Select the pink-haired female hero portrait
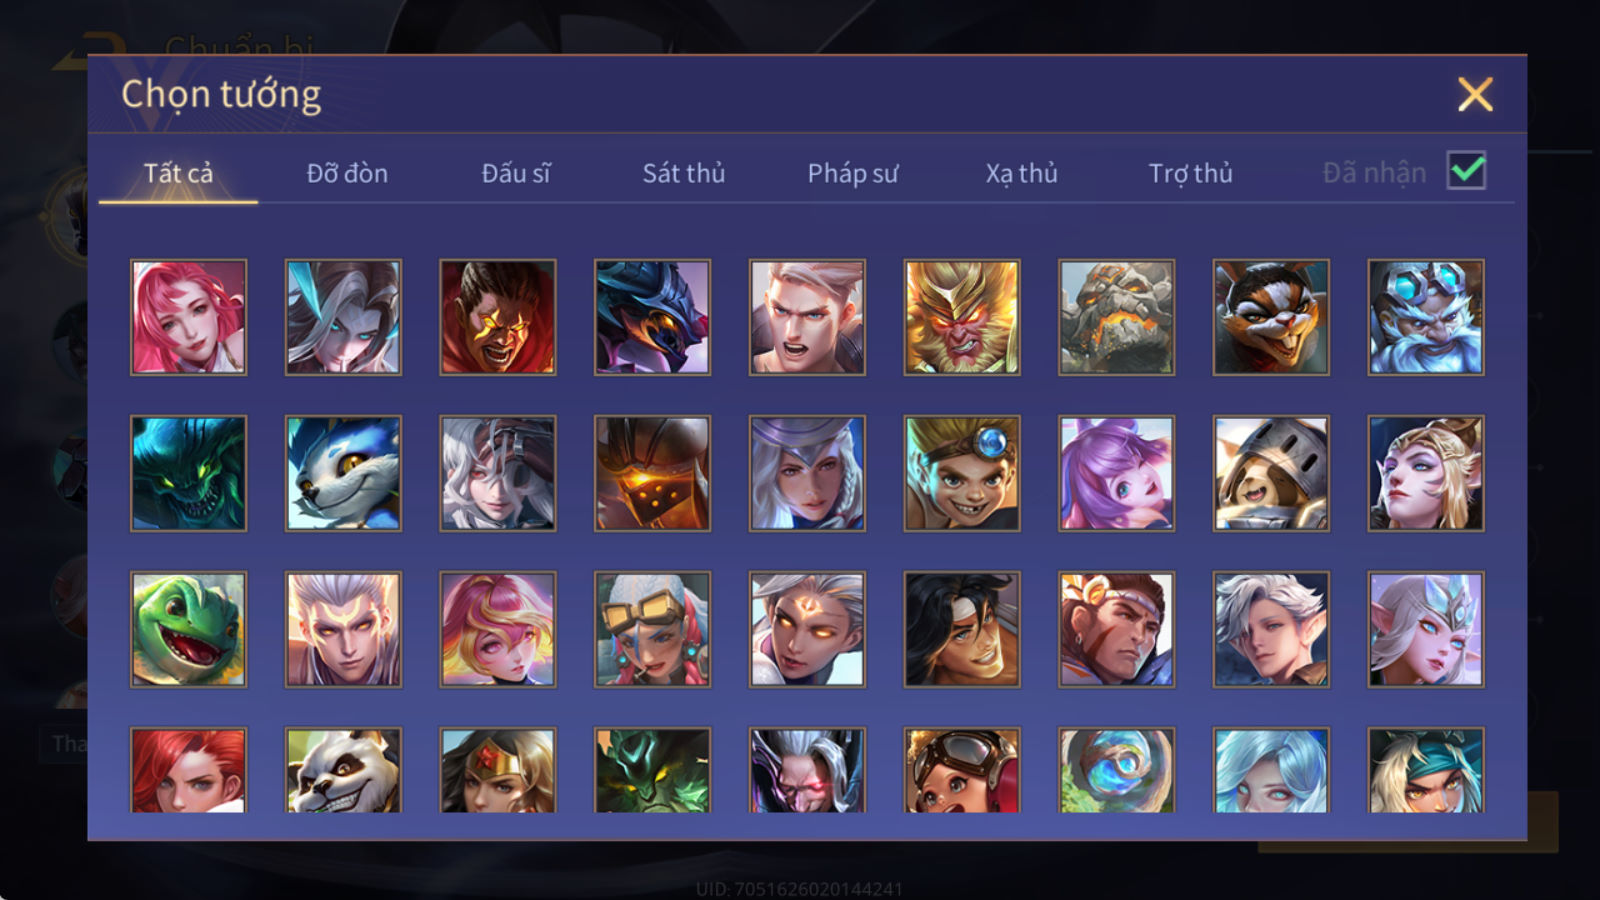This screenshot has height=900, width=1600. (188, 317)
